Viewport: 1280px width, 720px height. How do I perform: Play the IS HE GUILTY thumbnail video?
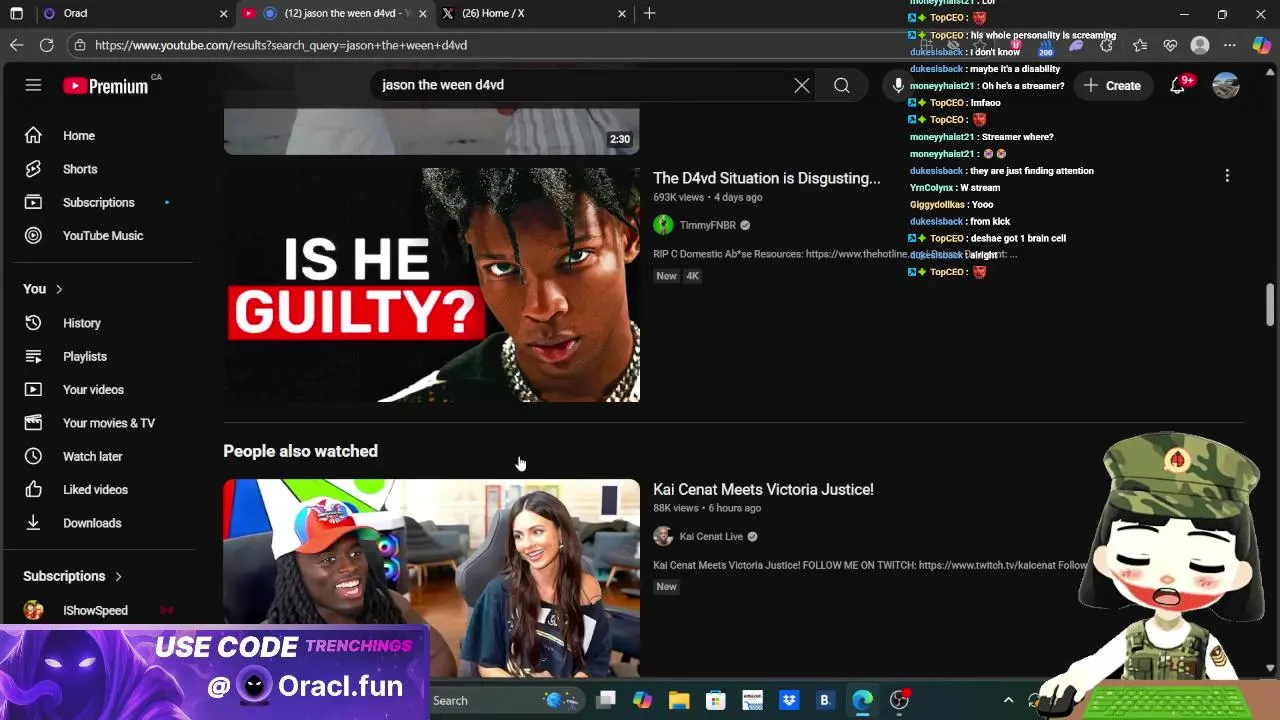431,285
